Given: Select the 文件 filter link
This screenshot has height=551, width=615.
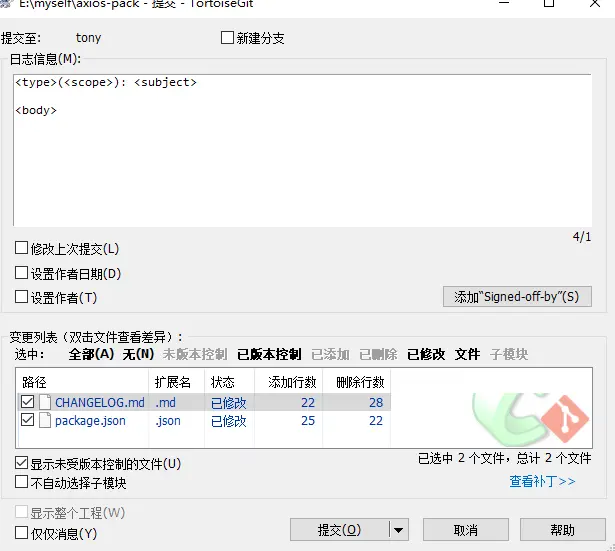Looking at the screenshot, I should coord(467,354).
